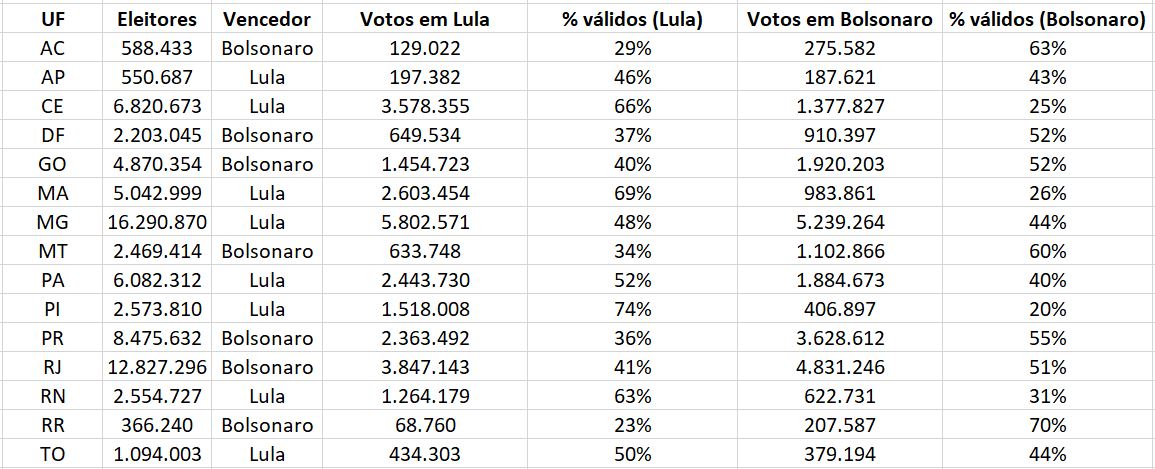Select the % válidos (Lula) header
1155x469 pixels.
632,19
